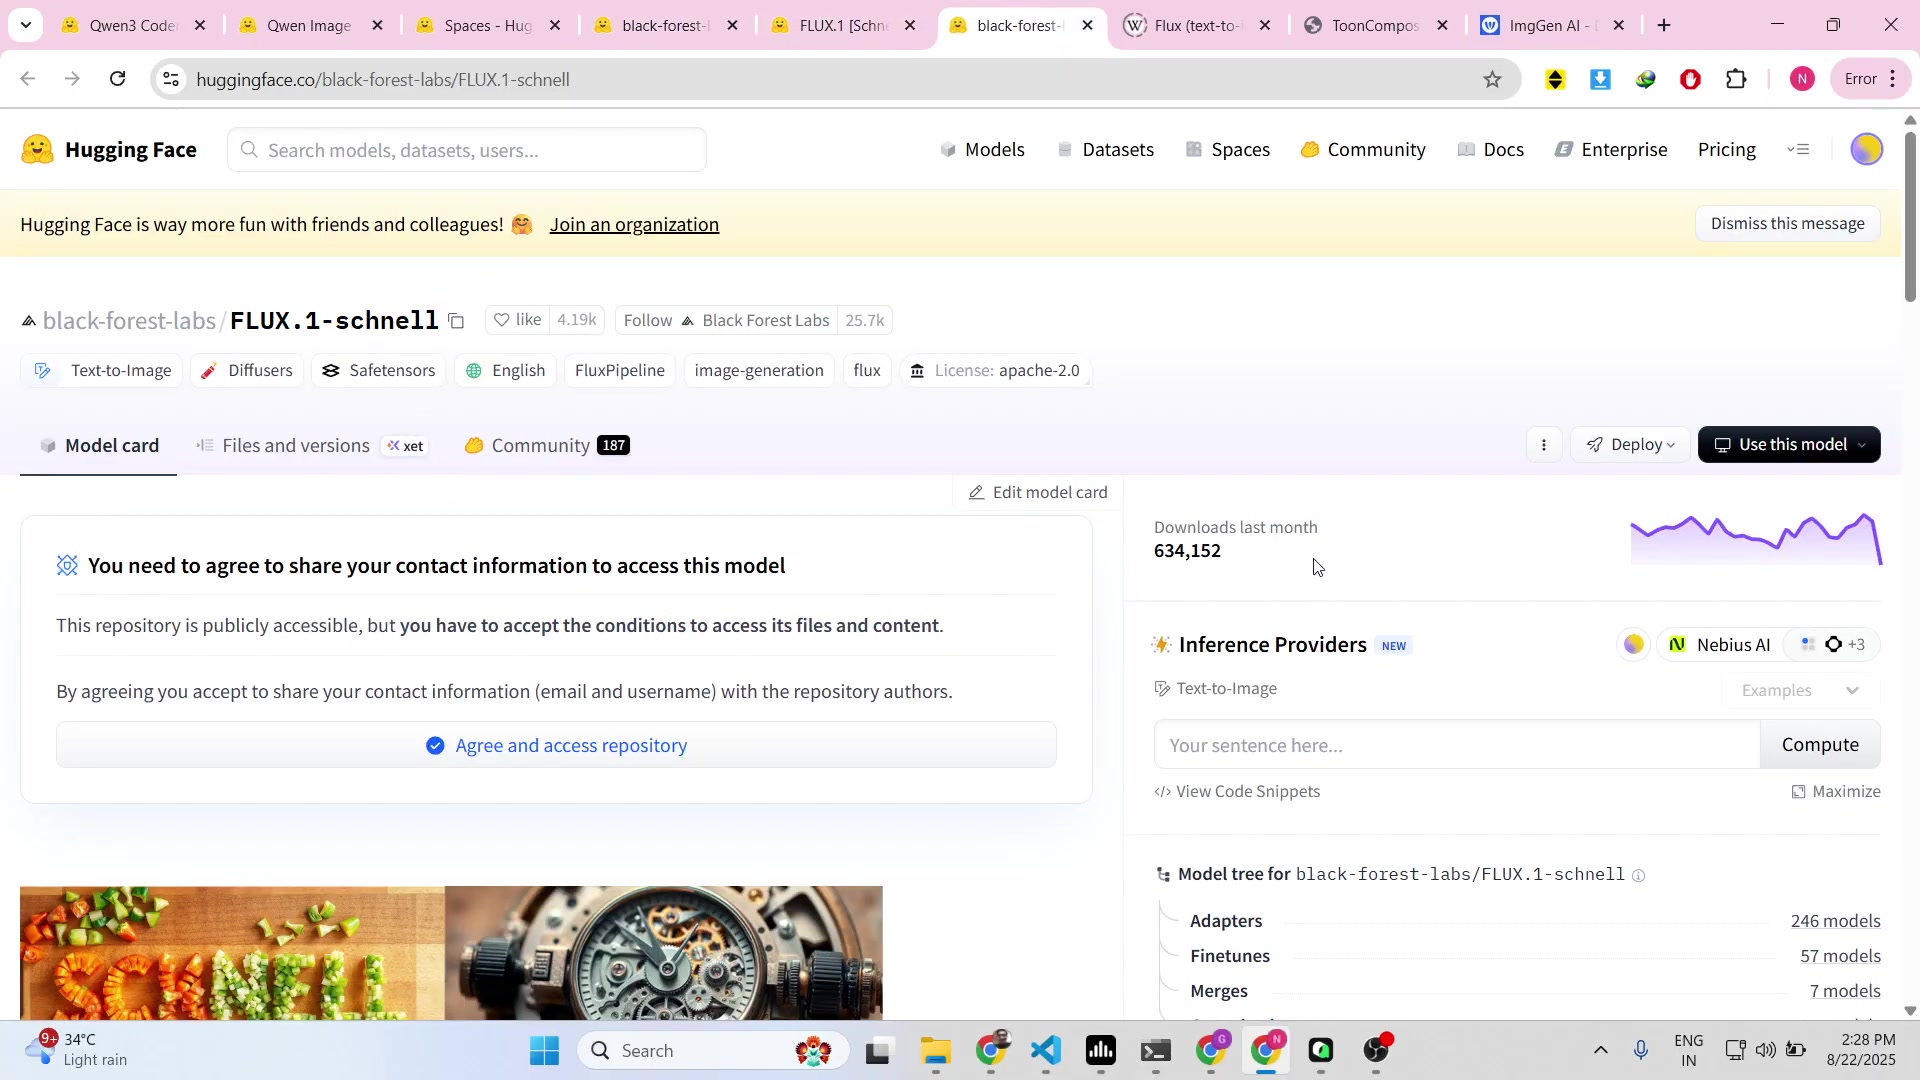Click the Hugging Face logo icon
This screenshot has height=1080, width=1920.
(x=37, y=150)
